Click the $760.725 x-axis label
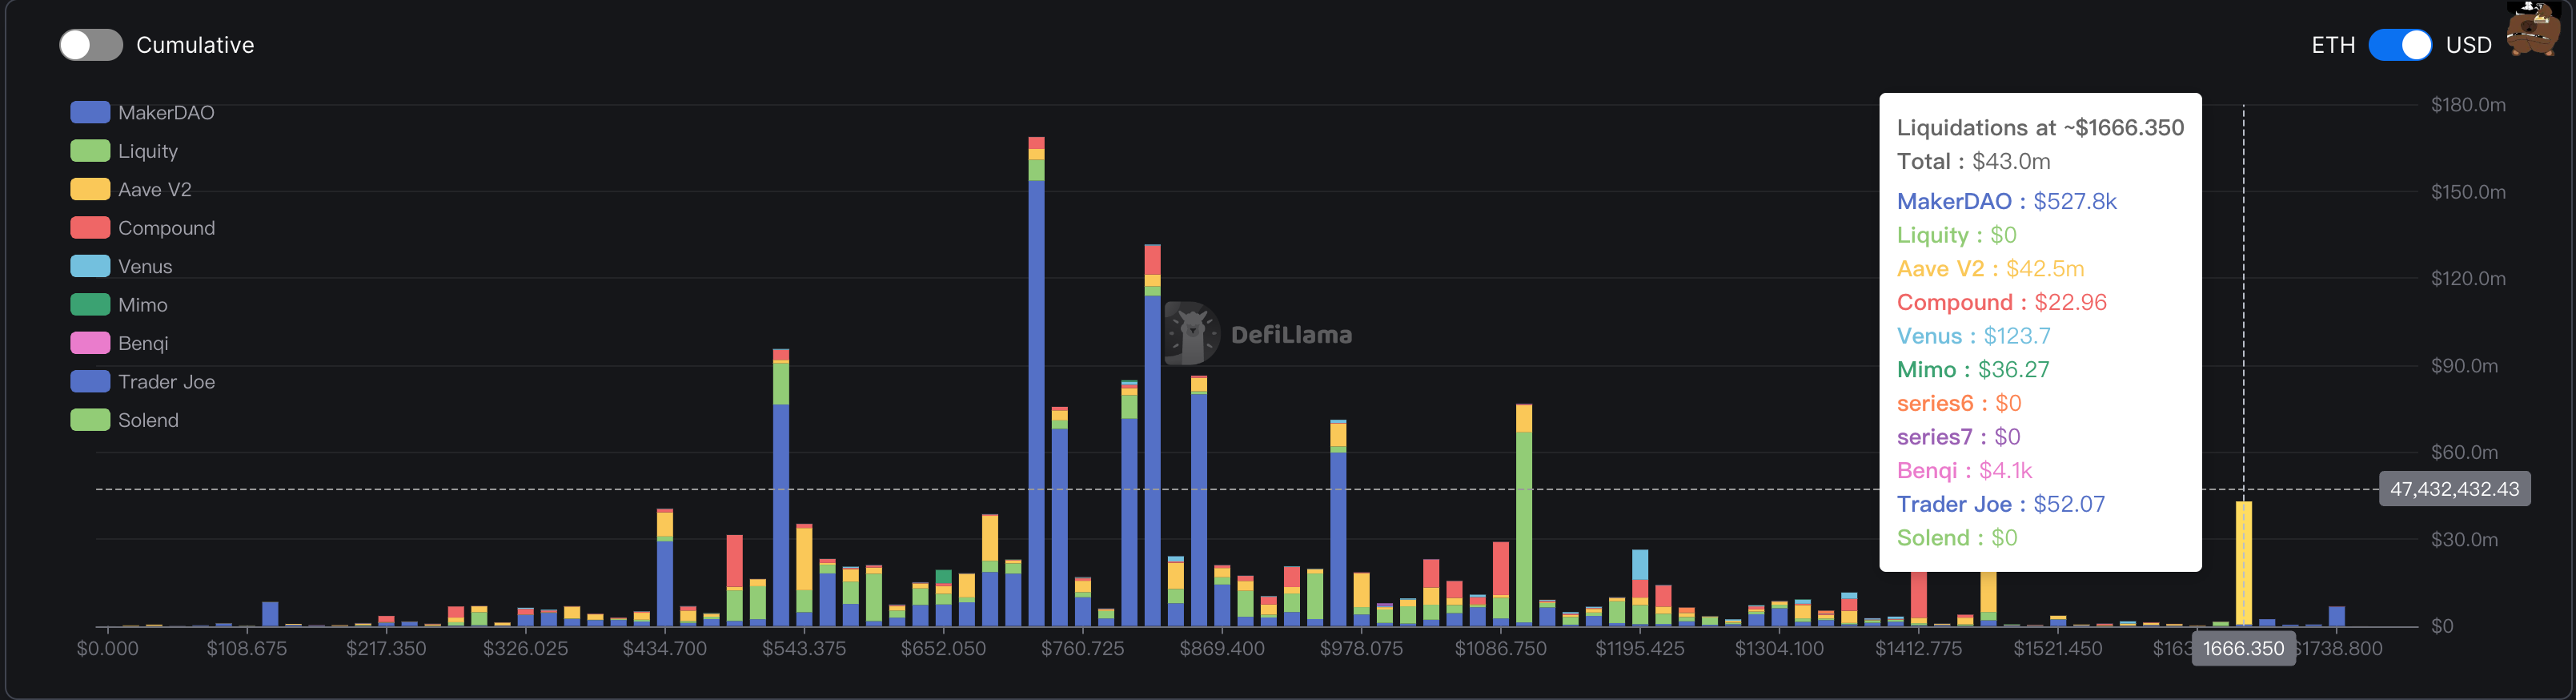This screenshot has width=2576, height=700. (x=1083, y=649)
